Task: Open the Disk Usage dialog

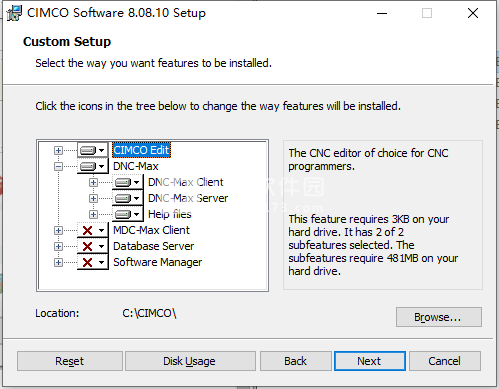Action: [x=190, y=361]
